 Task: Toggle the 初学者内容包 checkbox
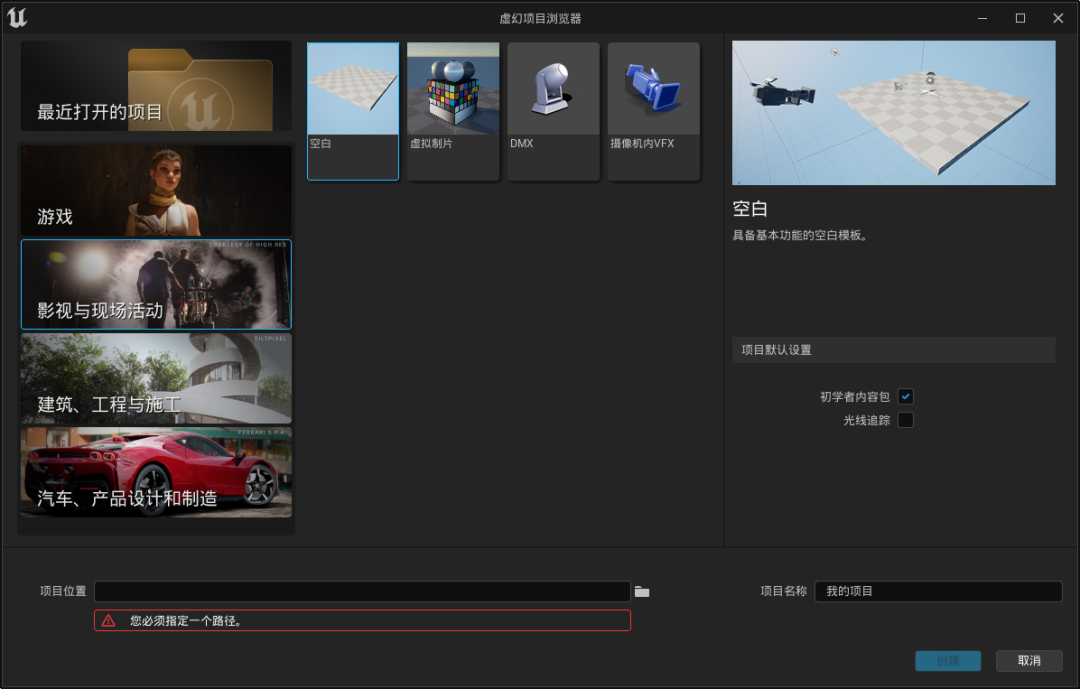click(x=906, y=396)
